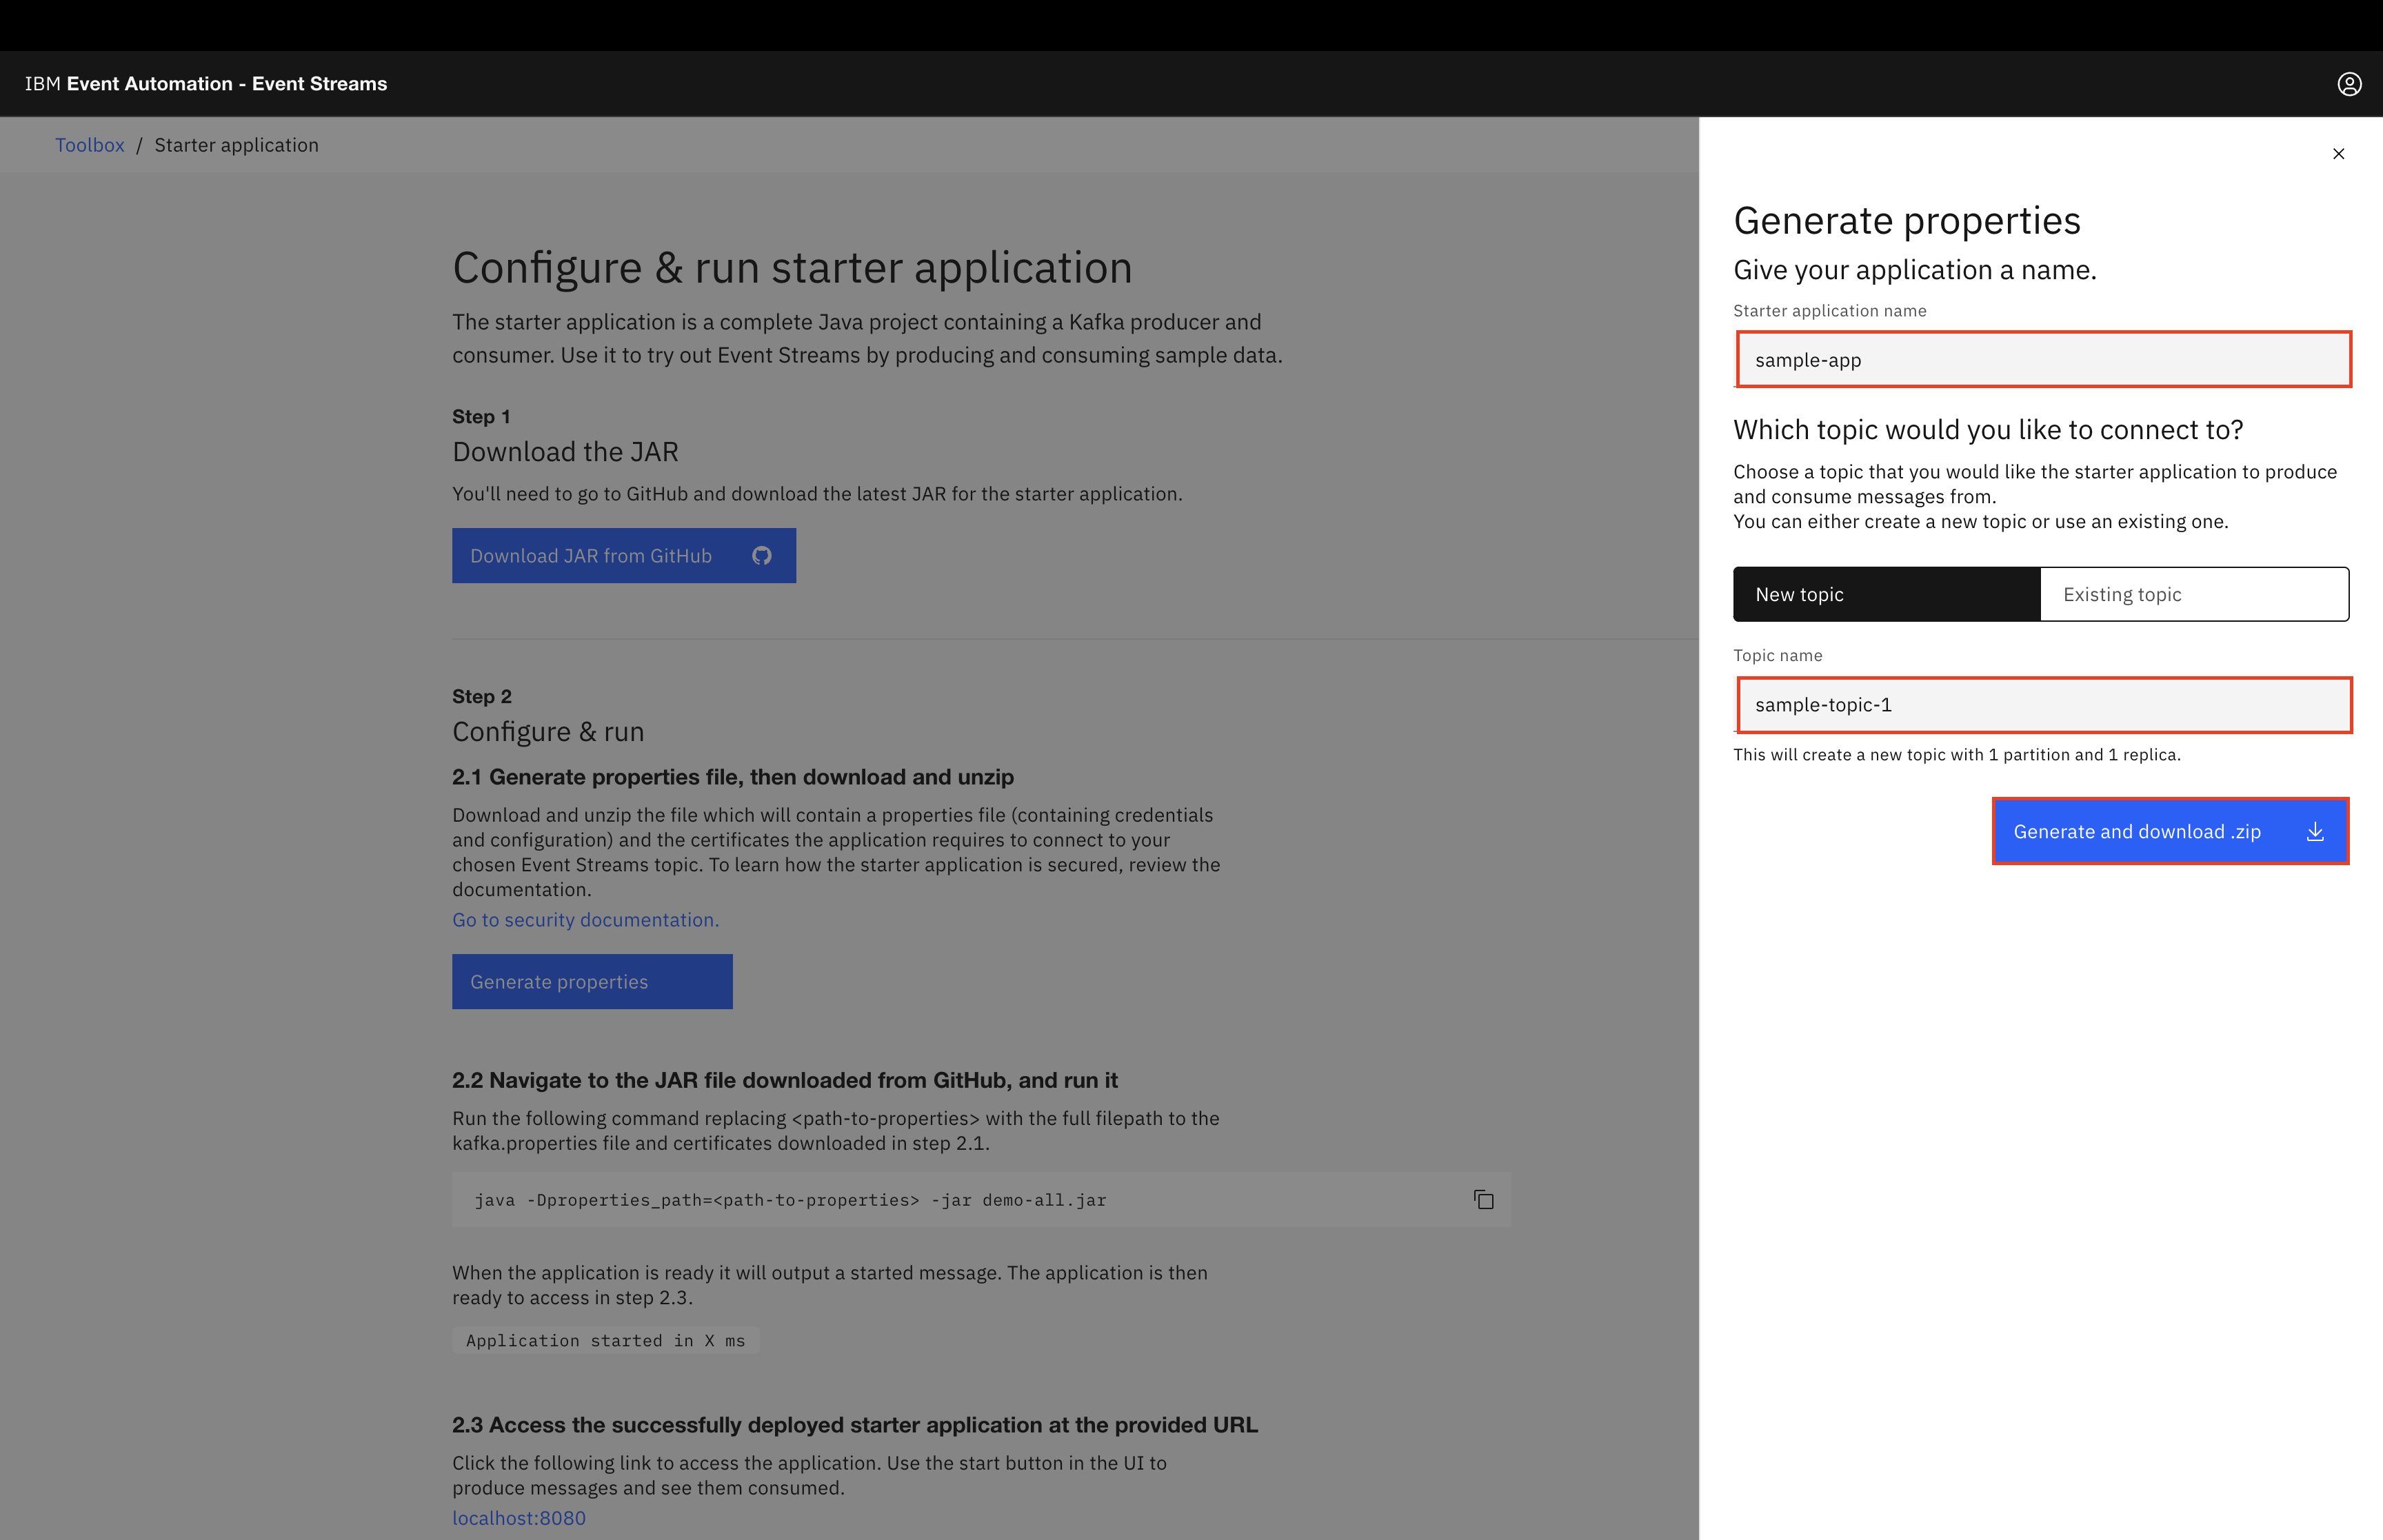The height and width of the screenshot is (1540, 2383).
Task: Click into the Topic name field
Action: pyautogui.click(x=2043, y=705)
